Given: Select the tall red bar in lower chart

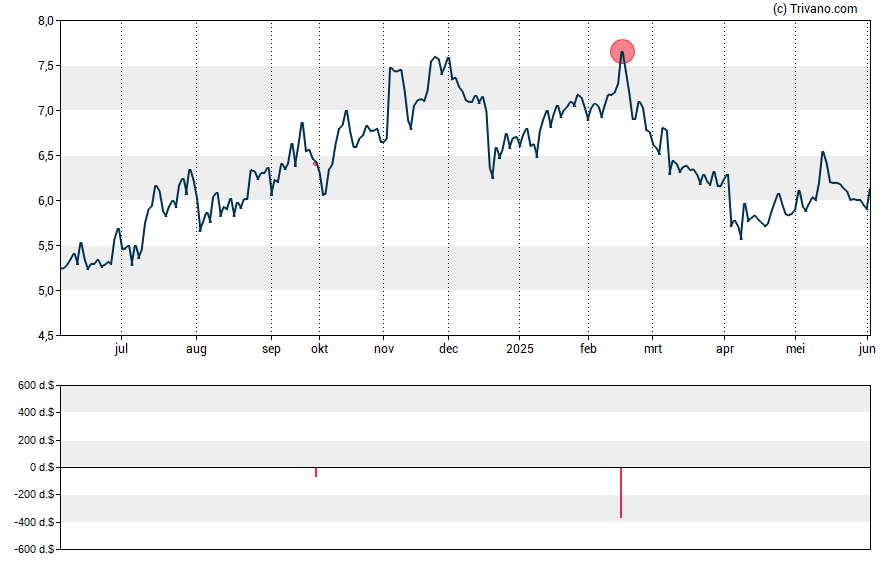Looking at the screenshot, I should click(621, 493).
